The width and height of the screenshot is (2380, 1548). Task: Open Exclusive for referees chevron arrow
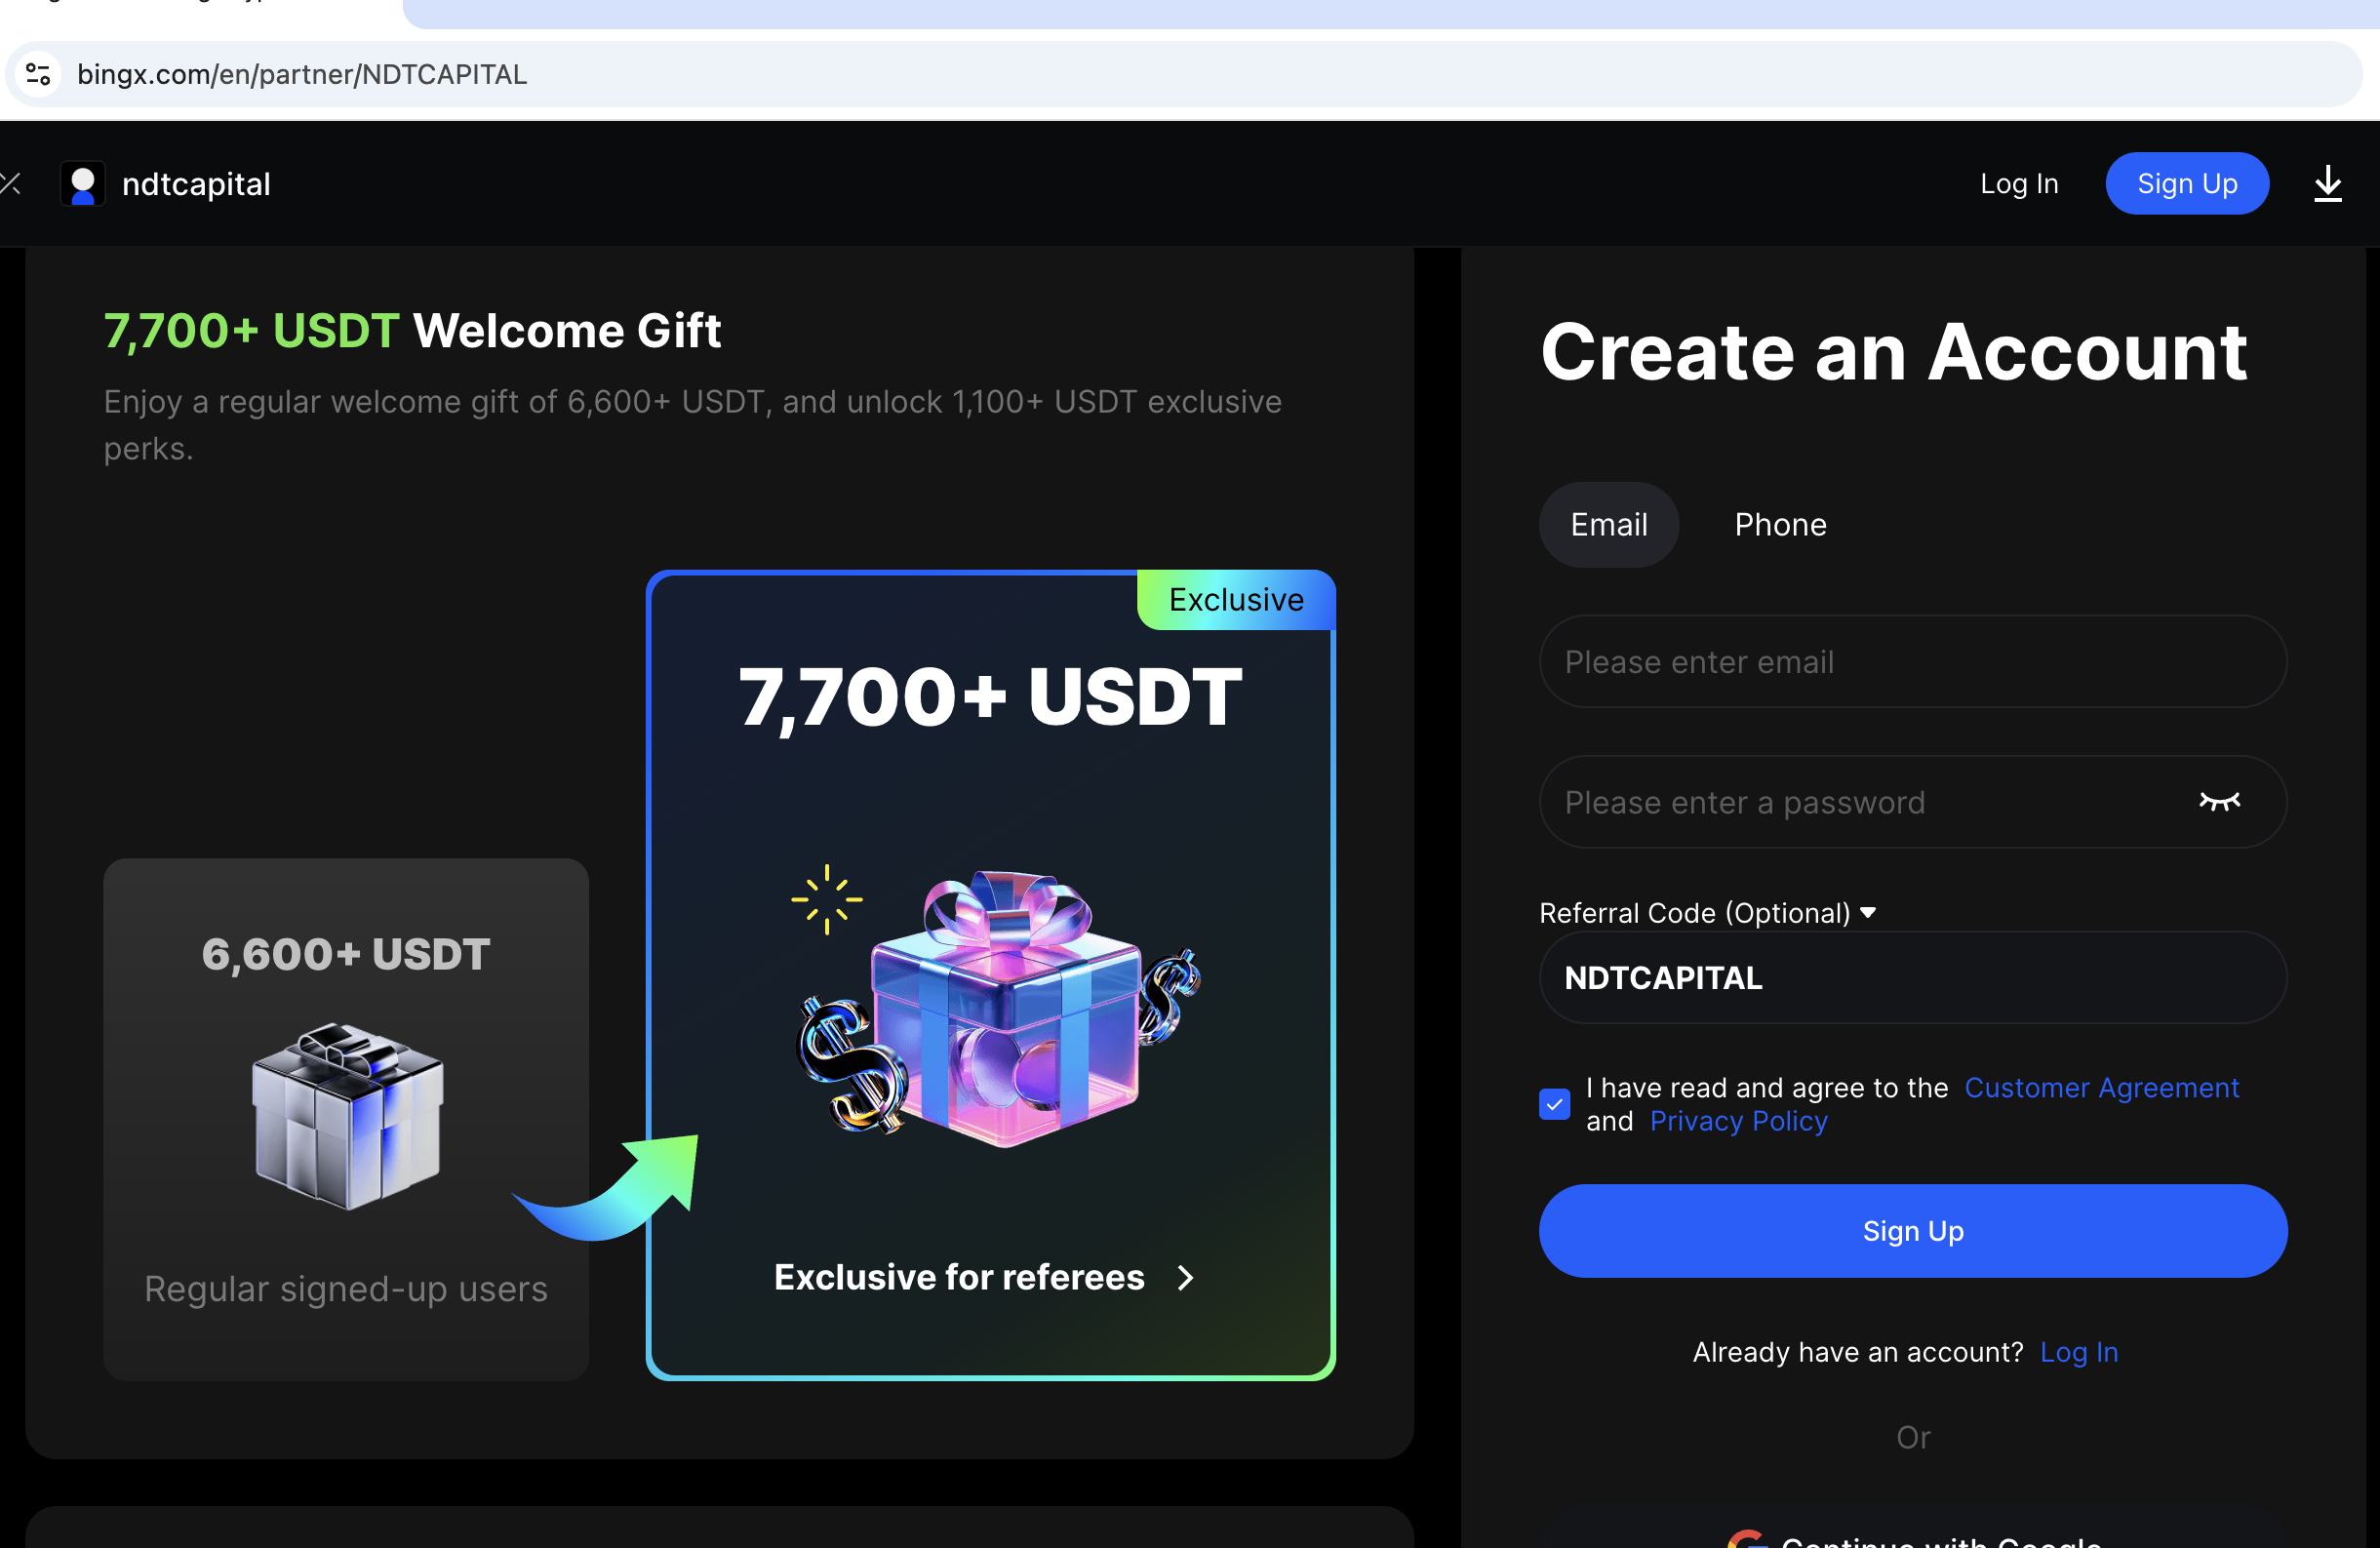(x=1185, y=1278)
